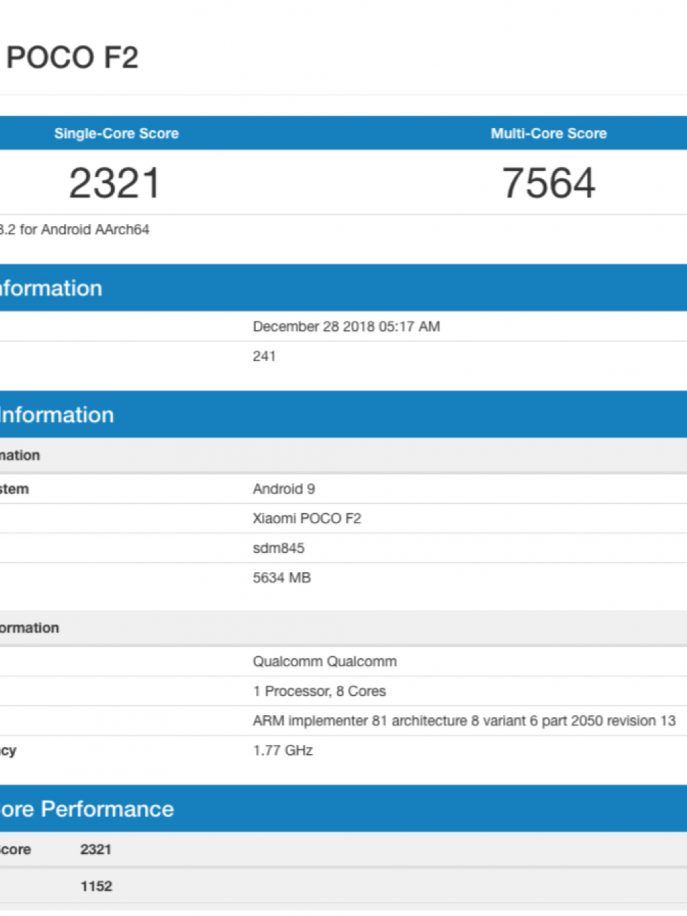
Task: Click the Android AArch64 version text
Action: [x=75, y=229]
